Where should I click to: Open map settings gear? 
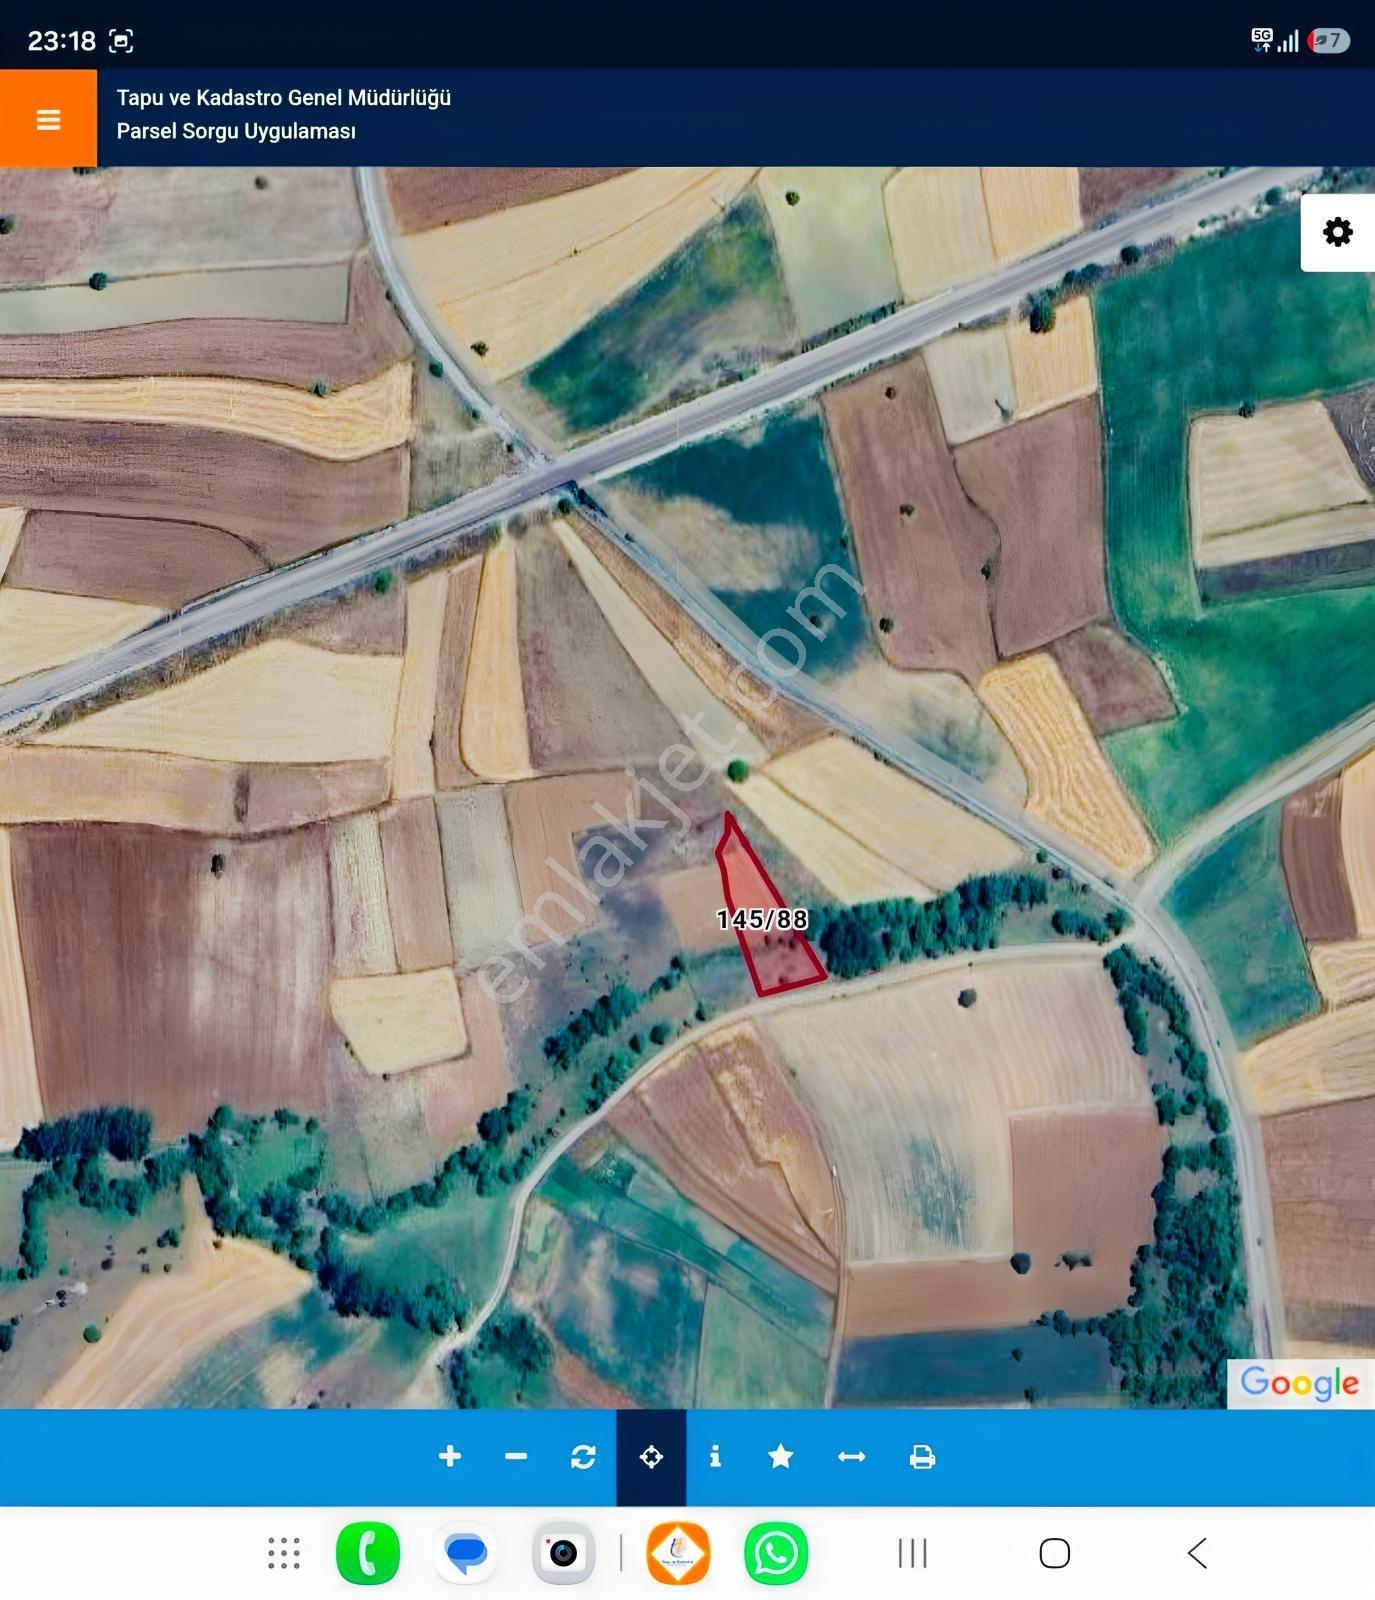(x=1337, y=232)
